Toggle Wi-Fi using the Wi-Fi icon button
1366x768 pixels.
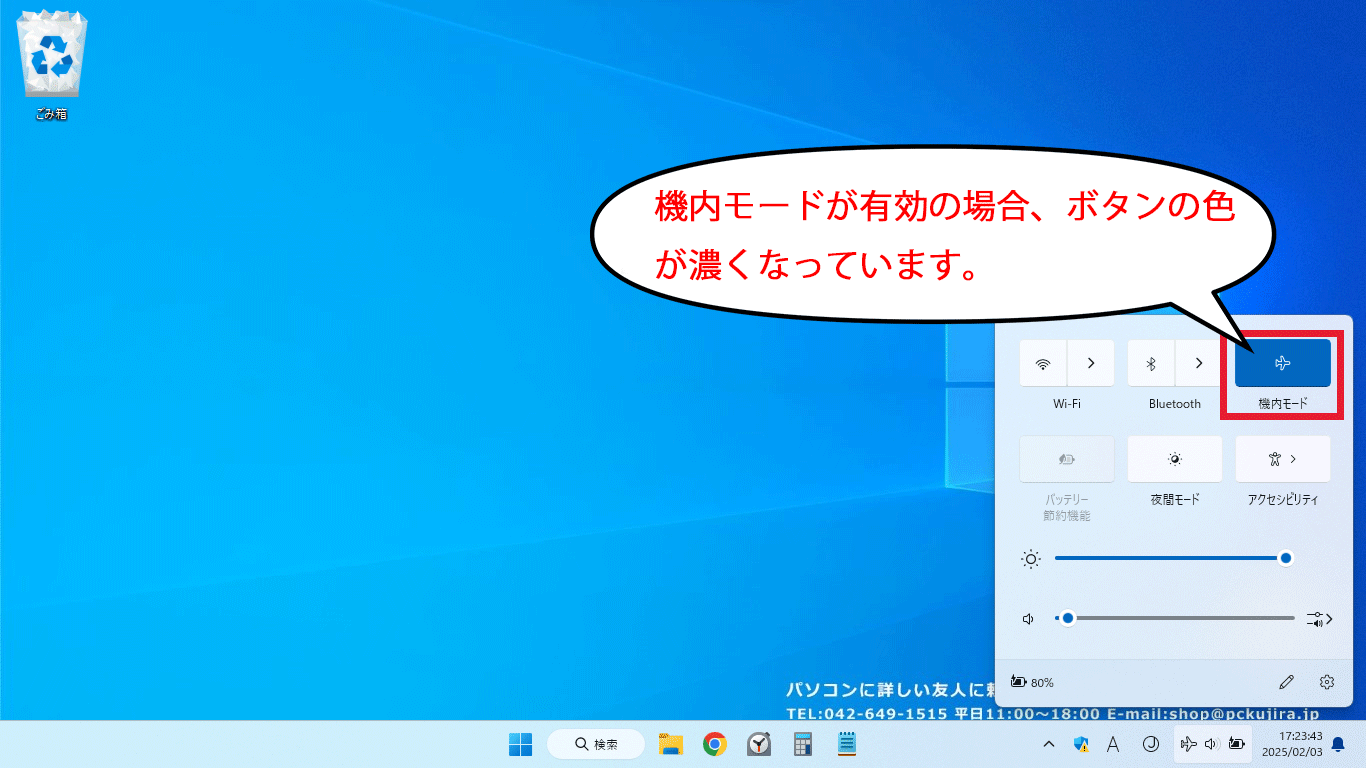click(1043, 363)
